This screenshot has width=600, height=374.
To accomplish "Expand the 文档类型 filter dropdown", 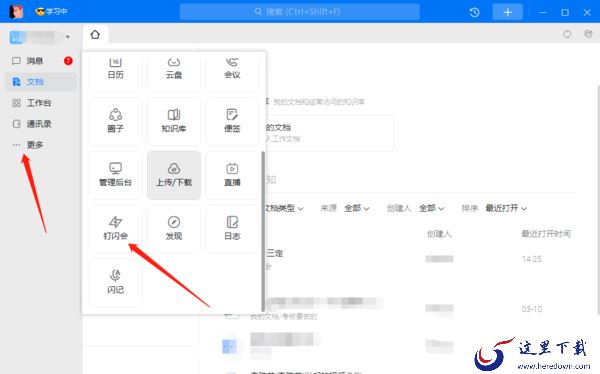I will tap(284, 208).
